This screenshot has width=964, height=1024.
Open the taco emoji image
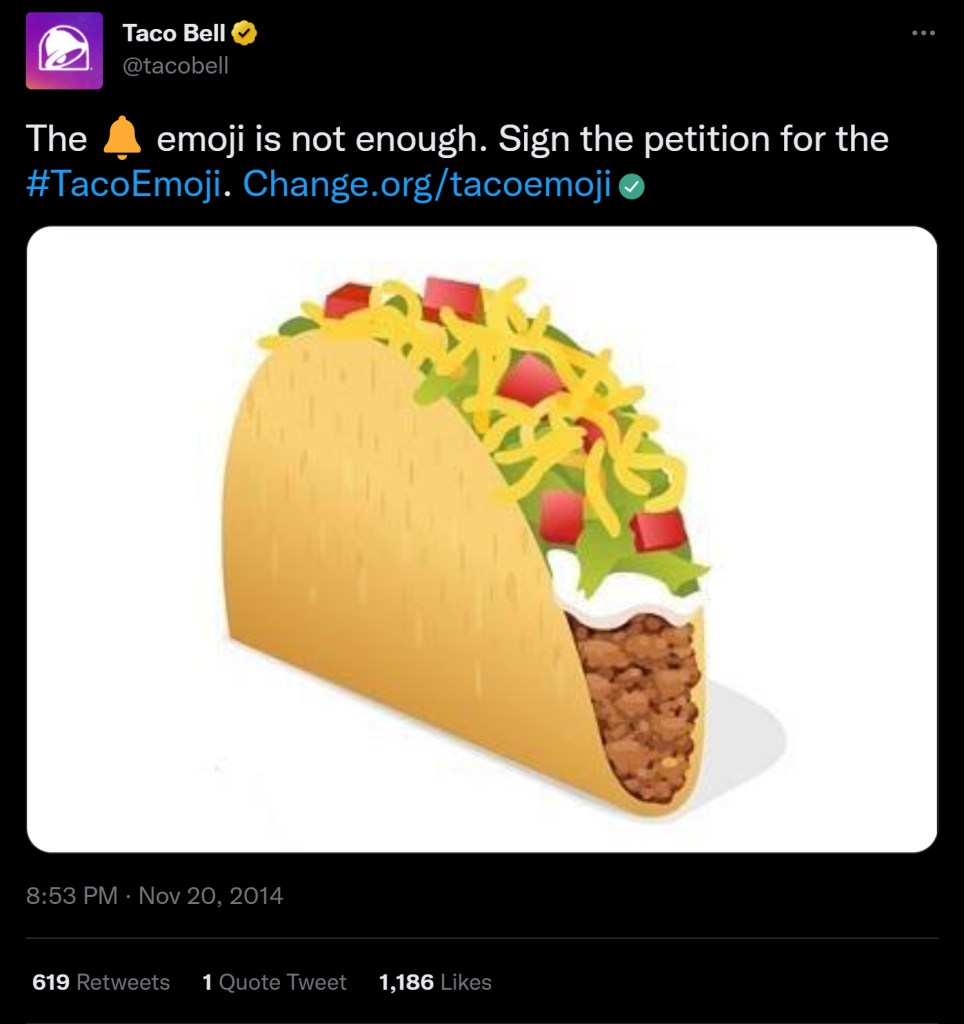tap(482, 539)
